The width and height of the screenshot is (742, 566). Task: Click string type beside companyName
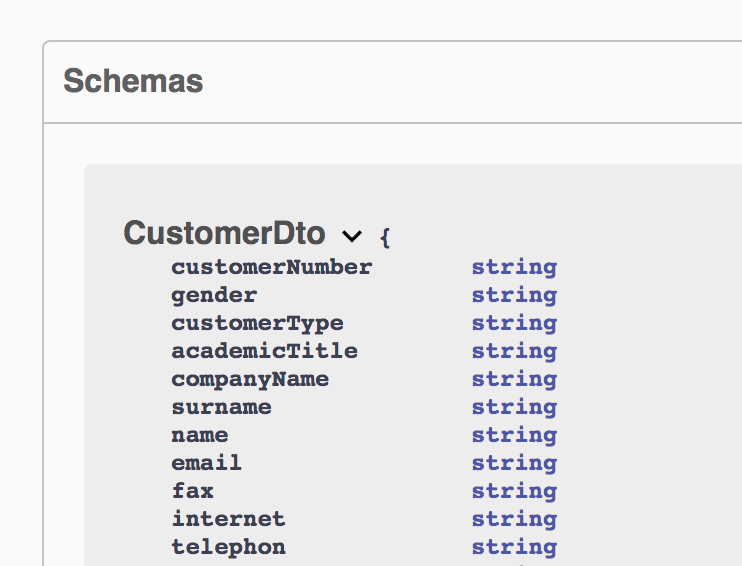(514, 380)
